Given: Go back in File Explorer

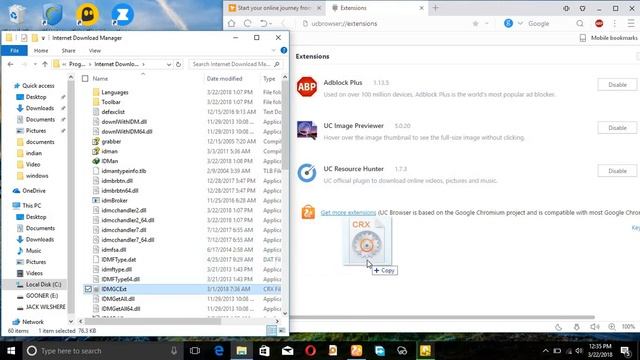Looking at the screenshot, I should click(11, 64).
